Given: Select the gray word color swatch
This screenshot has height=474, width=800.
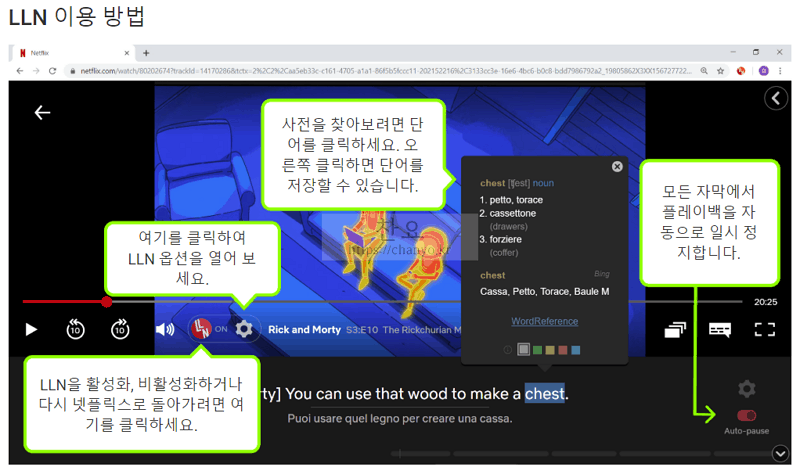Looking at the screenshot, I should tap(523, 350).
